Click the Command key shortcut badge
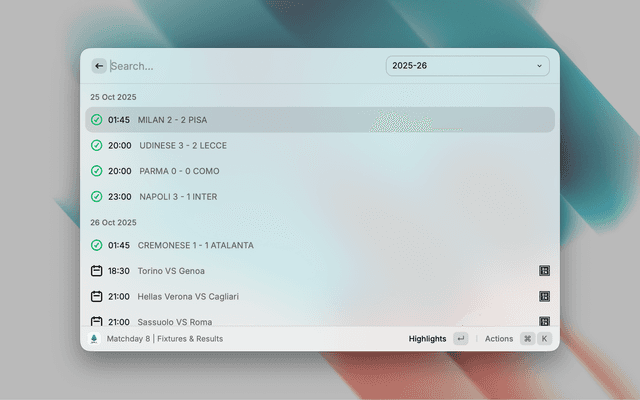The height and width of the screenshot is (400, 640). [527, 339]
